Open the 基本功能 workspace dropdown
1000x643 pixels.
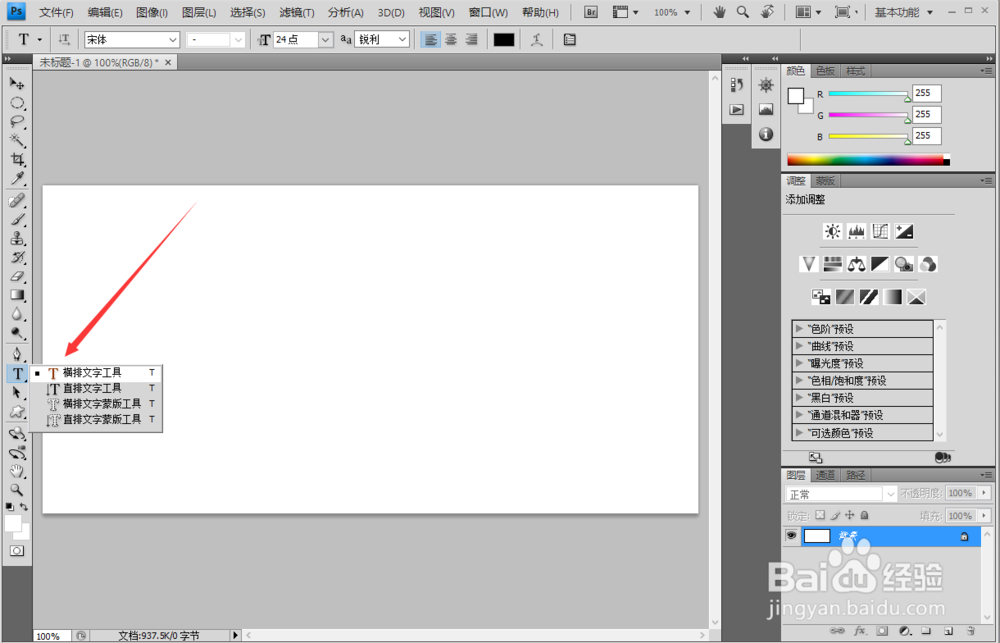(x=903, y=12)
